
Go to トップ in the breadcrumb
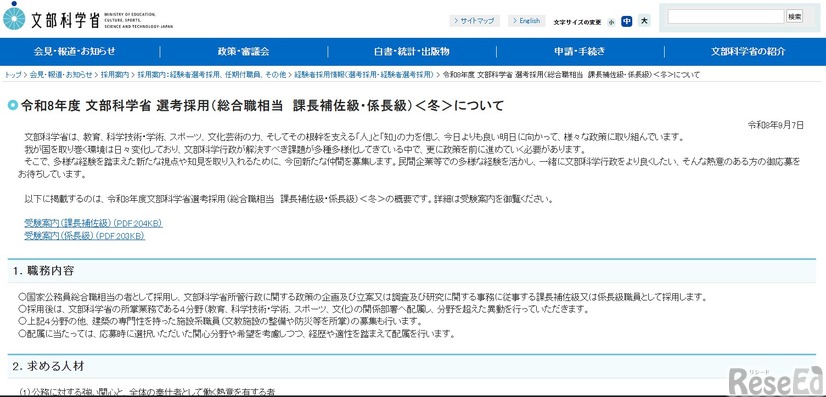(x=13, y=75)
